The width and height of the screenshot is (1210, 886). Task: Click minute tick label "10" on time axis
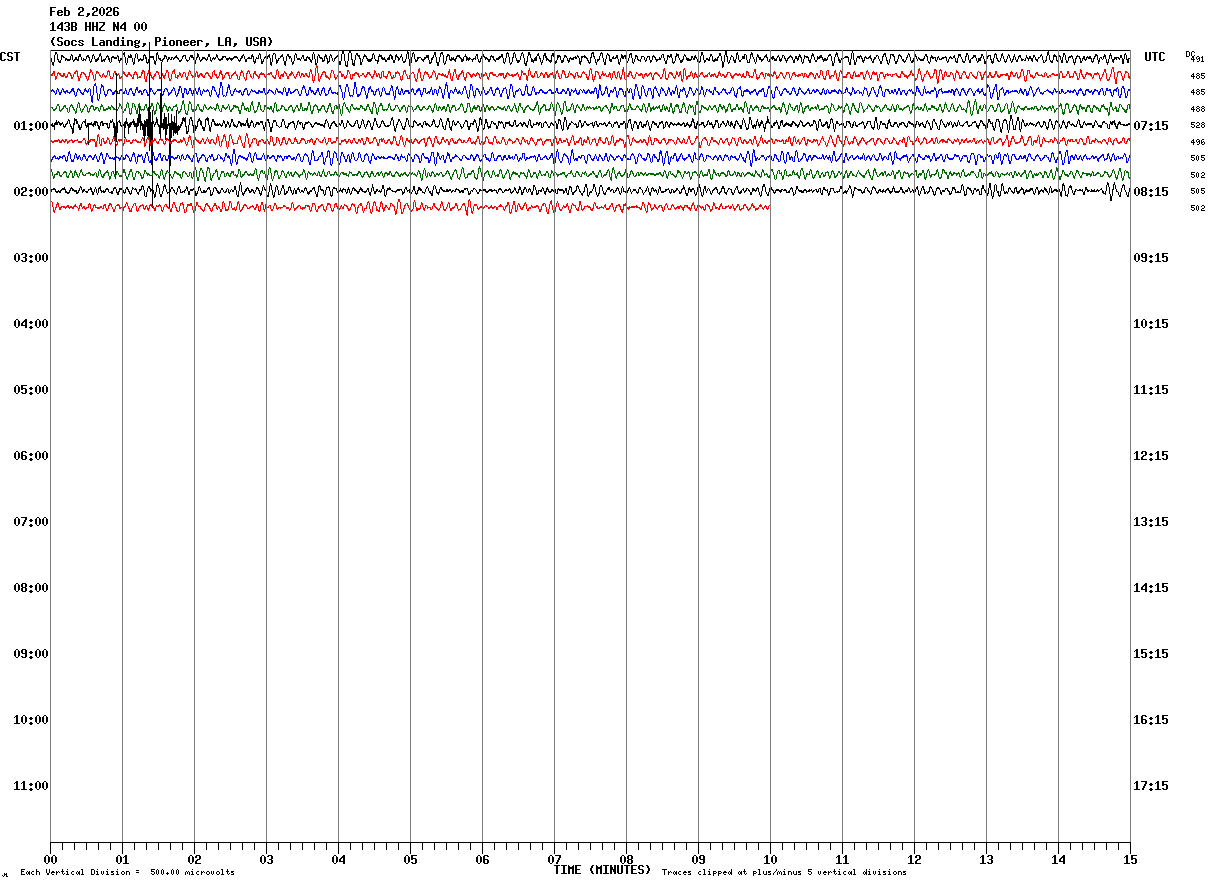[x=770, y=860]
